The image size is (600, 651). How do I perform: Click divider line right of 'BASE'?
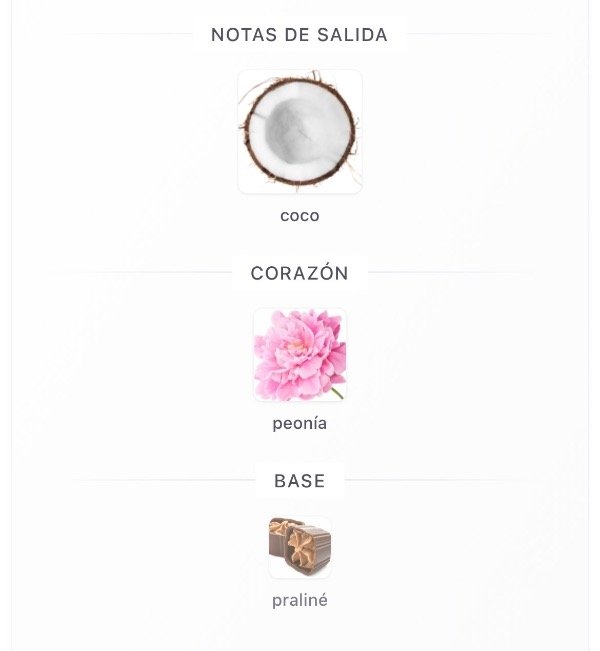pos(440,481)
